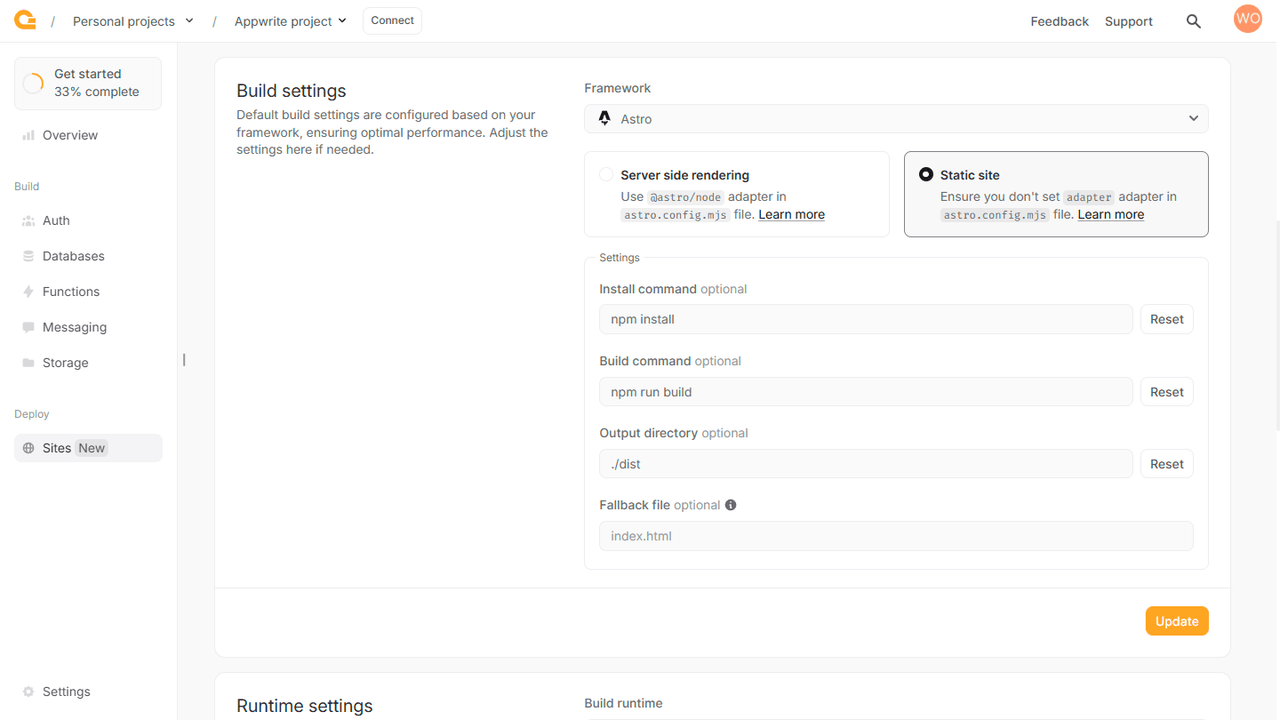The width and height of the screenshot is (1280, 720).
Task: Click the Functions lightning bolt icon
Action: coord(28,292)
